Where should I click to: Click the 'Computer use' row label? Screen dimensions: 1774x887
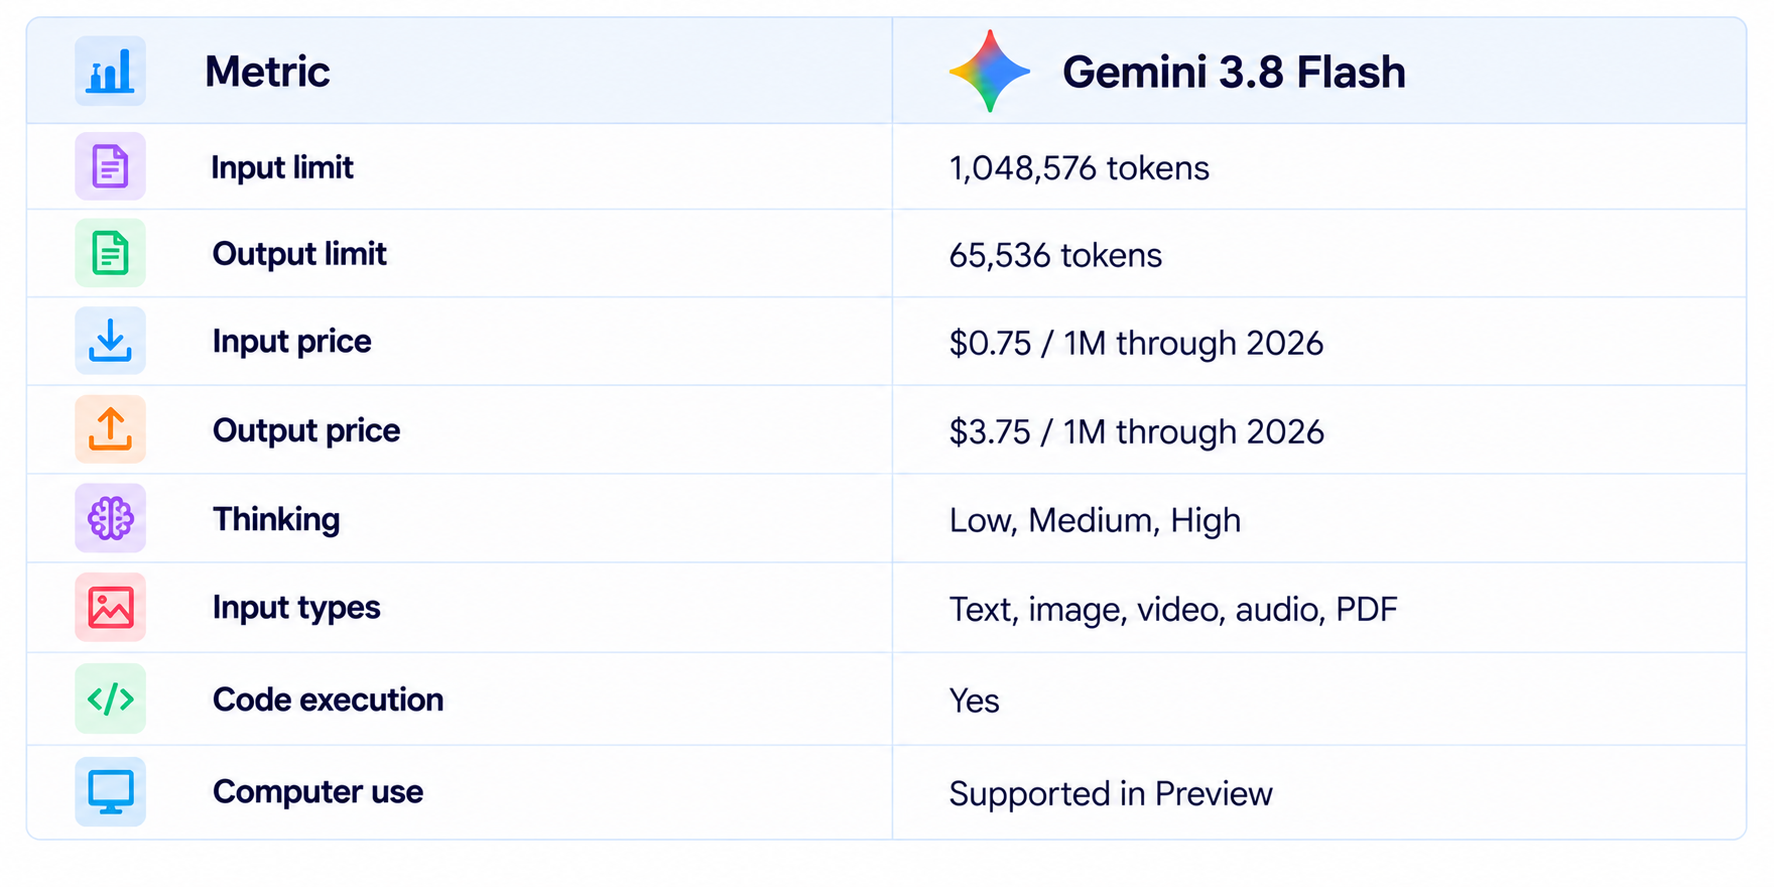[x=318, y=792]
